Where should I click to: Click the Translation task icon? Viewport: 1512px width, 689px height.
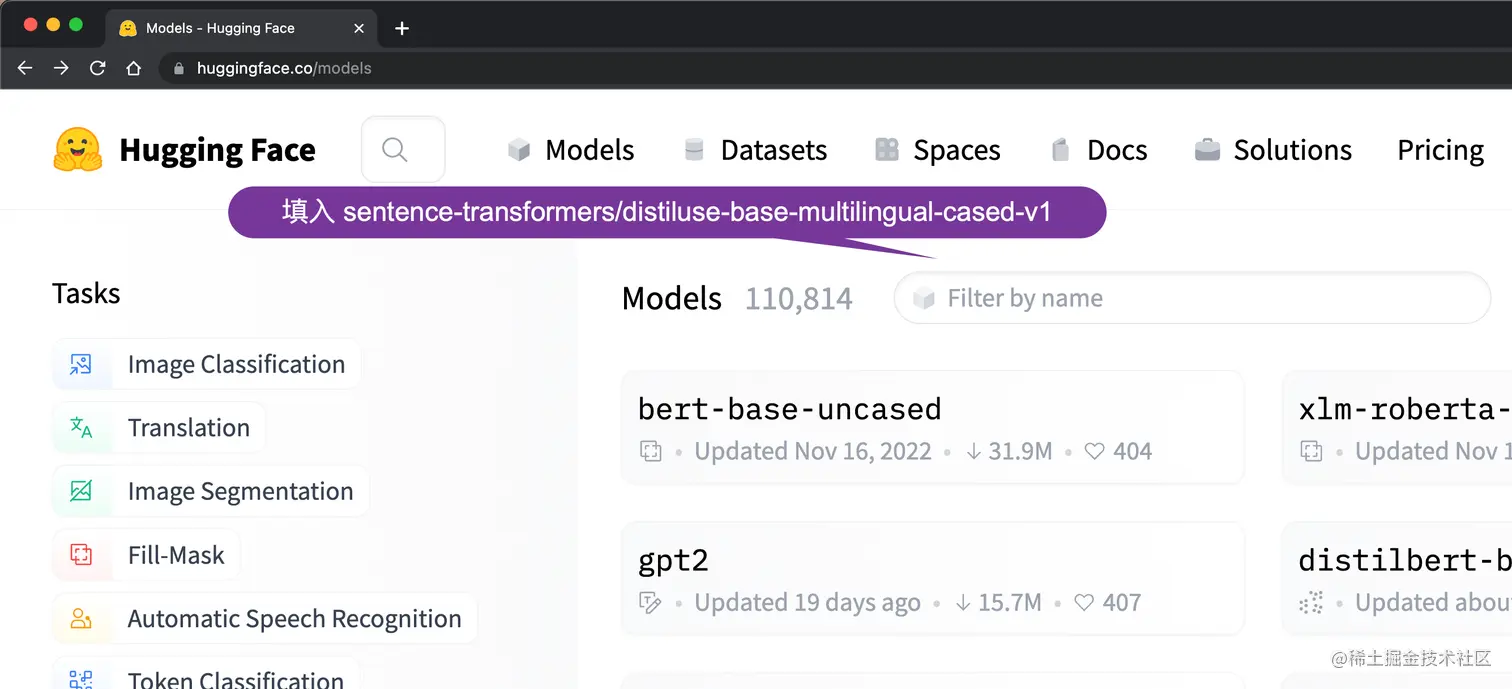click(x=81, y=428)
